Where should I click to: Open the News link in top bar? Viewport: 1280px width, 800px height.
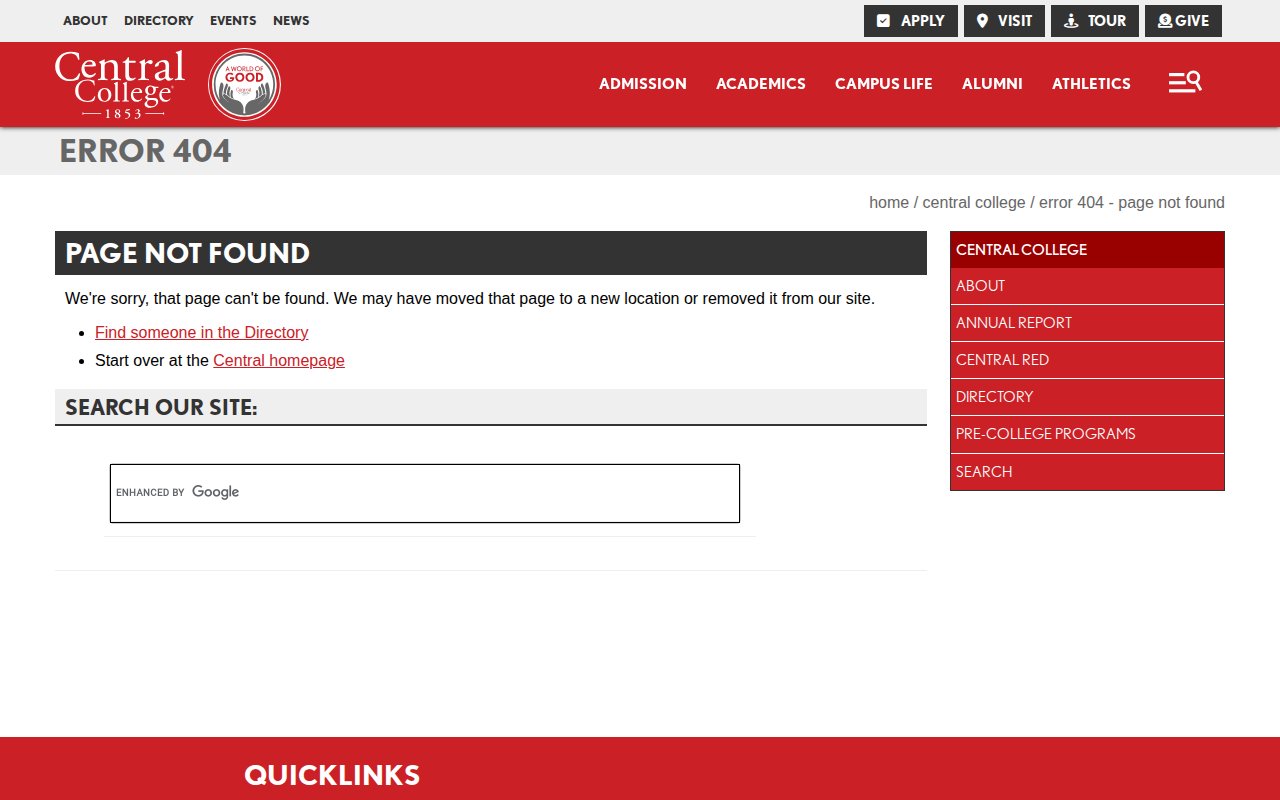tap(291, 21)
